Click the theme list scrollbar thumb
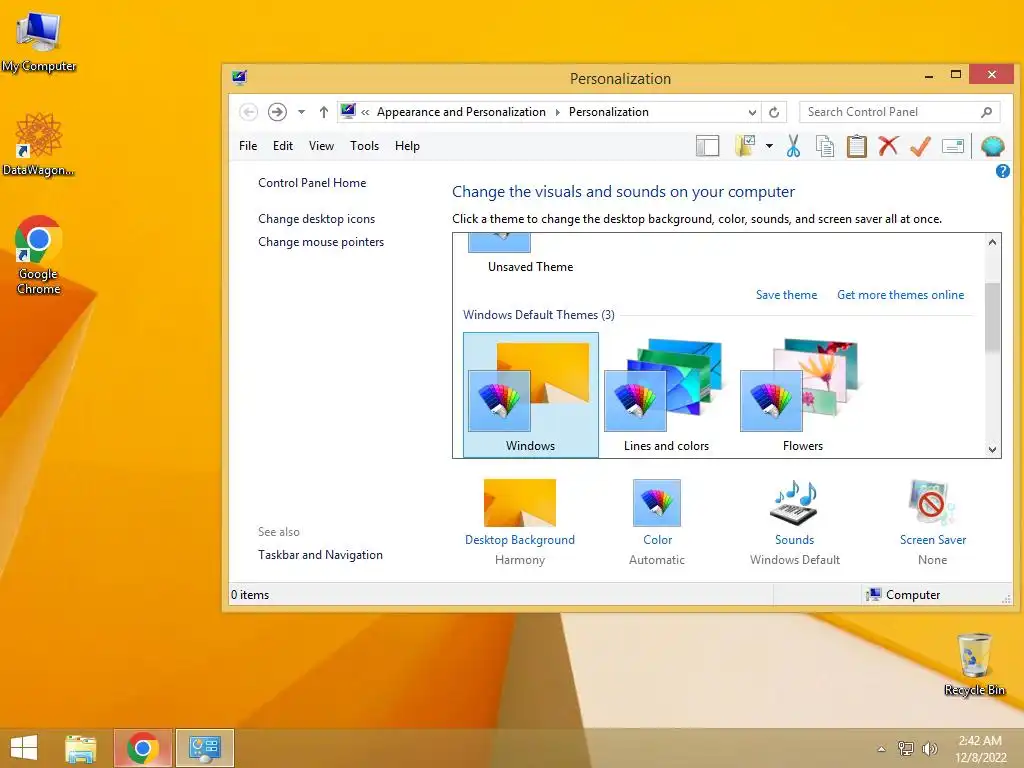This screenshot has height=768, width=1024. (992, 317)
